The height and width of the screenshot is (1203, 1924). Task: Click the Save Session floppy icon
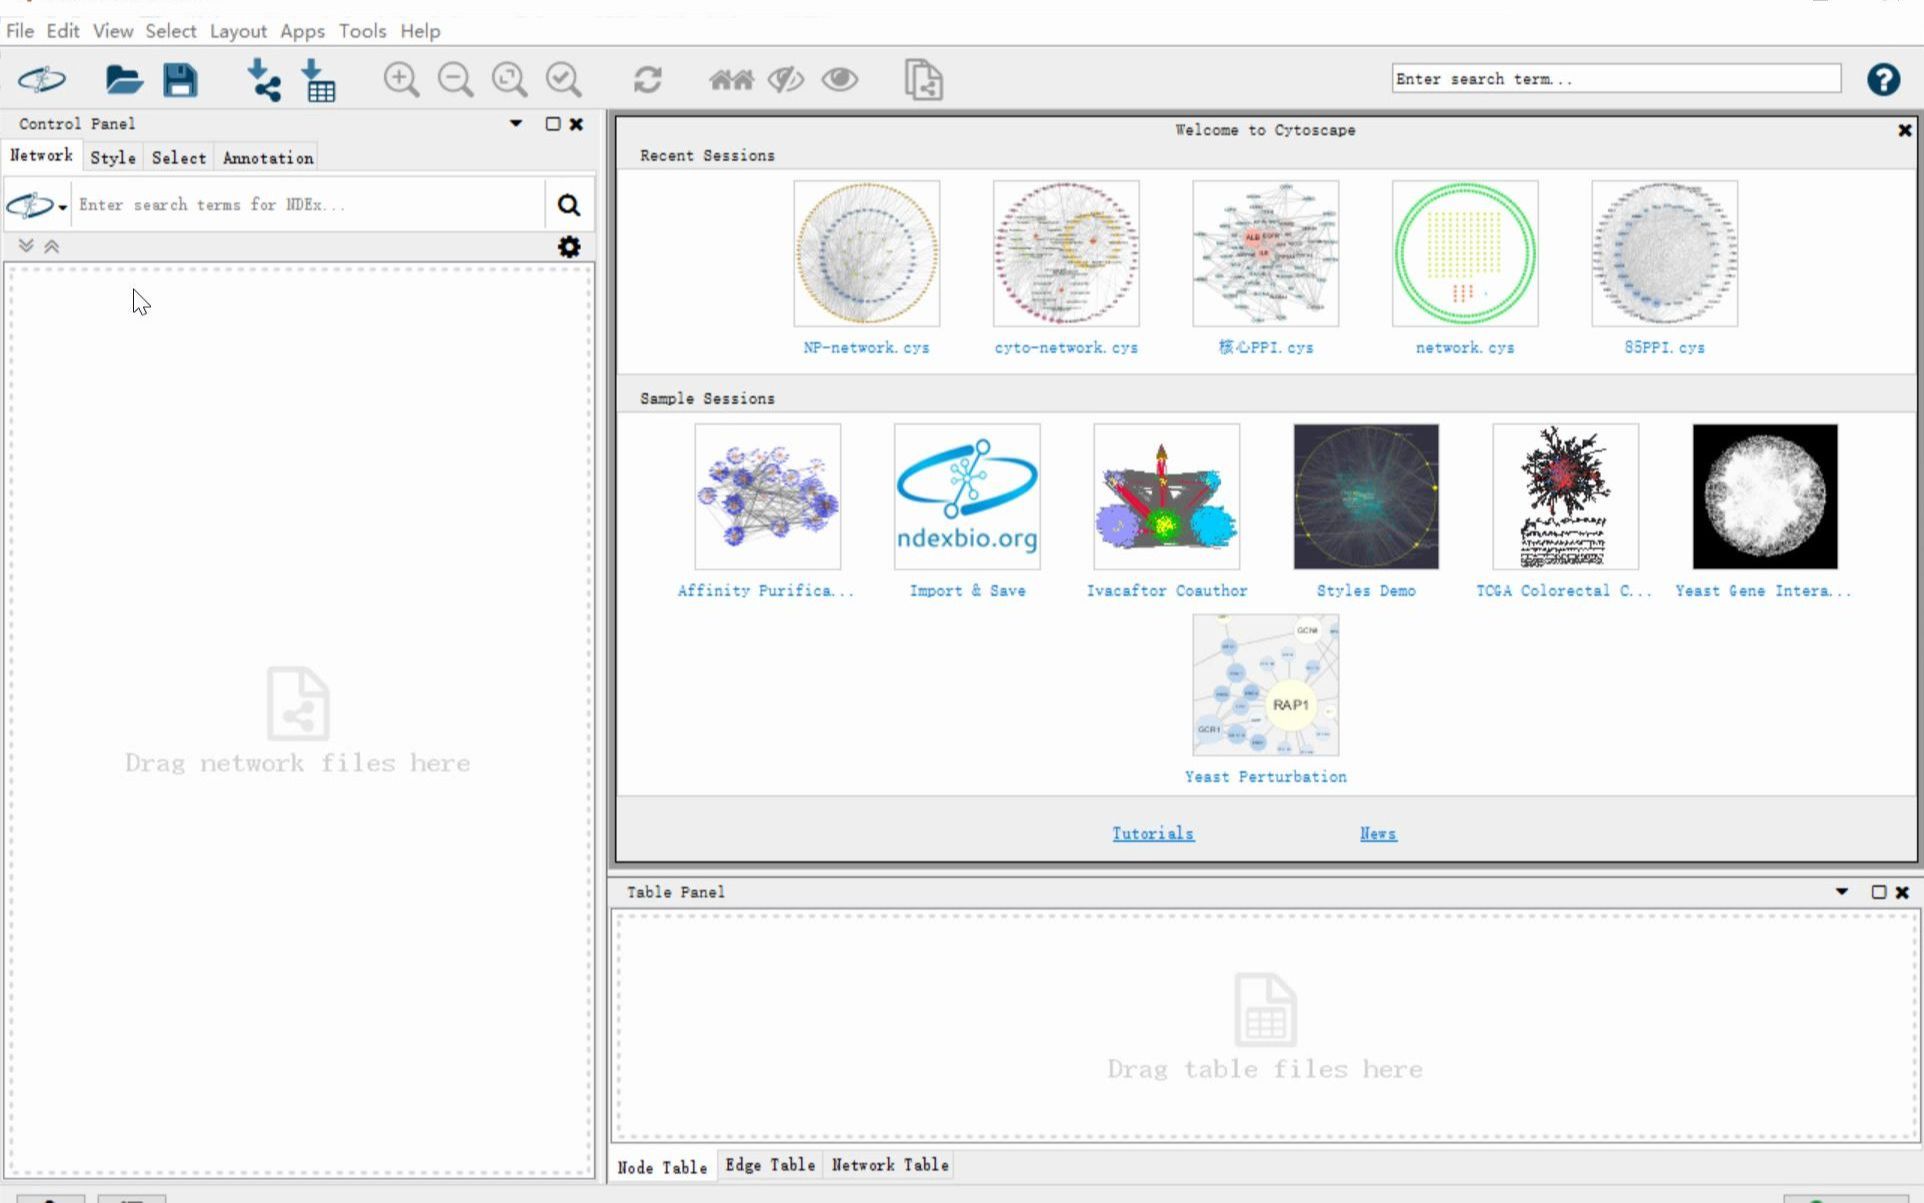[180, 79]
